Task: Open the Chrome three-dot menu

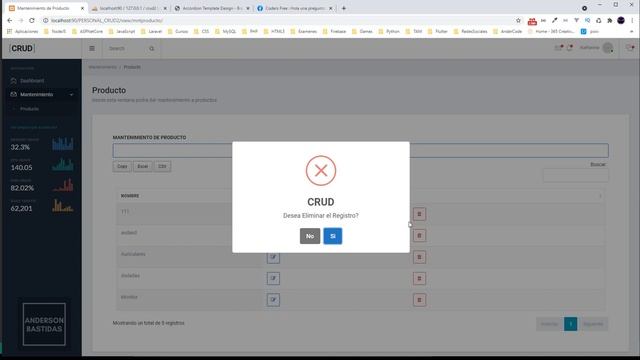Action: coord(632,20)
